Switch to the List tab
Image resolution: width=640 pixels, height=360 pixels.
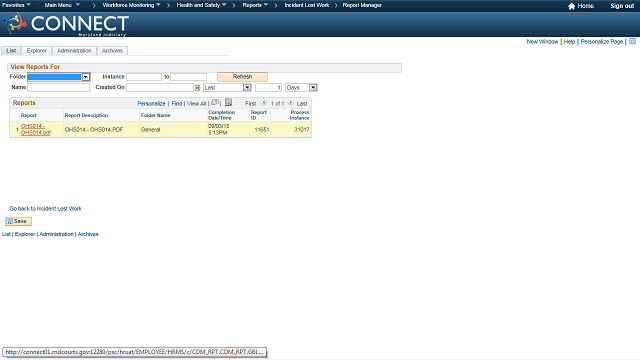[11, 51]
